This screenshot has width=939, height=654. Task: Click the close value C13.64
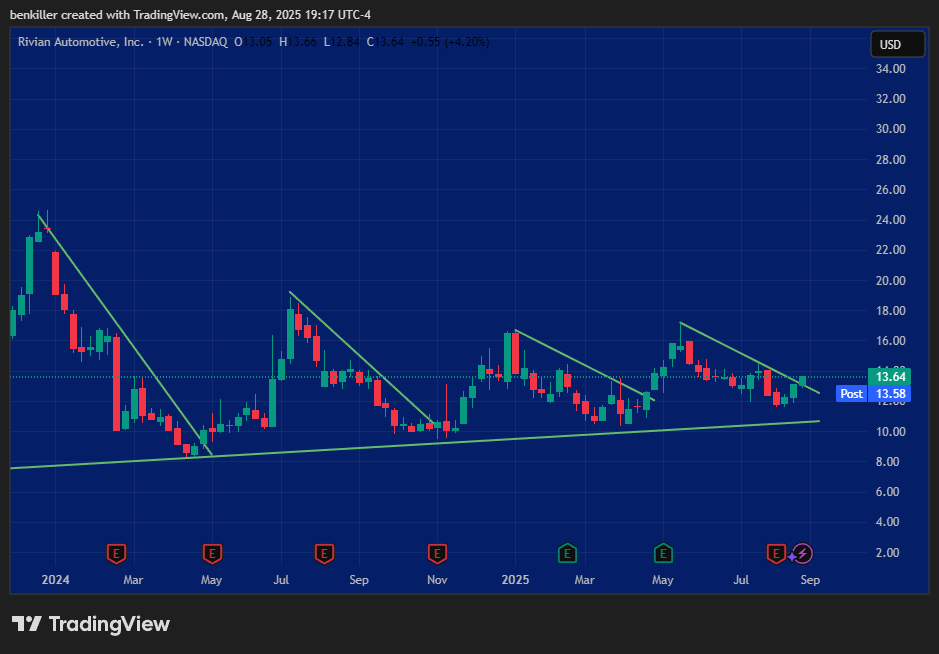coord(385,42)
